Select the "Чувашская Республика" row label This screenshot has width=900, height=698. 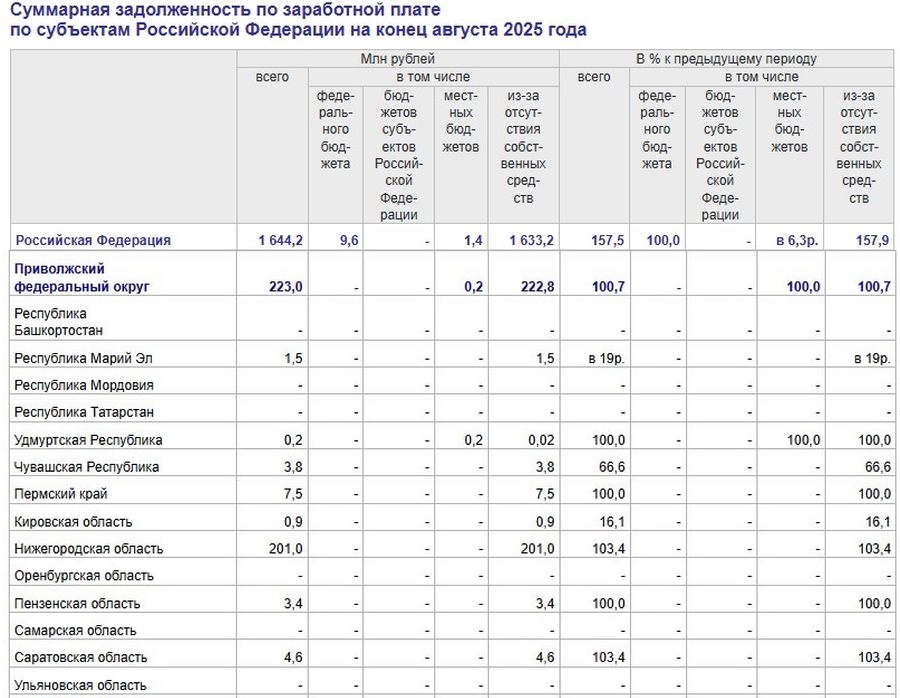[87, 467]
